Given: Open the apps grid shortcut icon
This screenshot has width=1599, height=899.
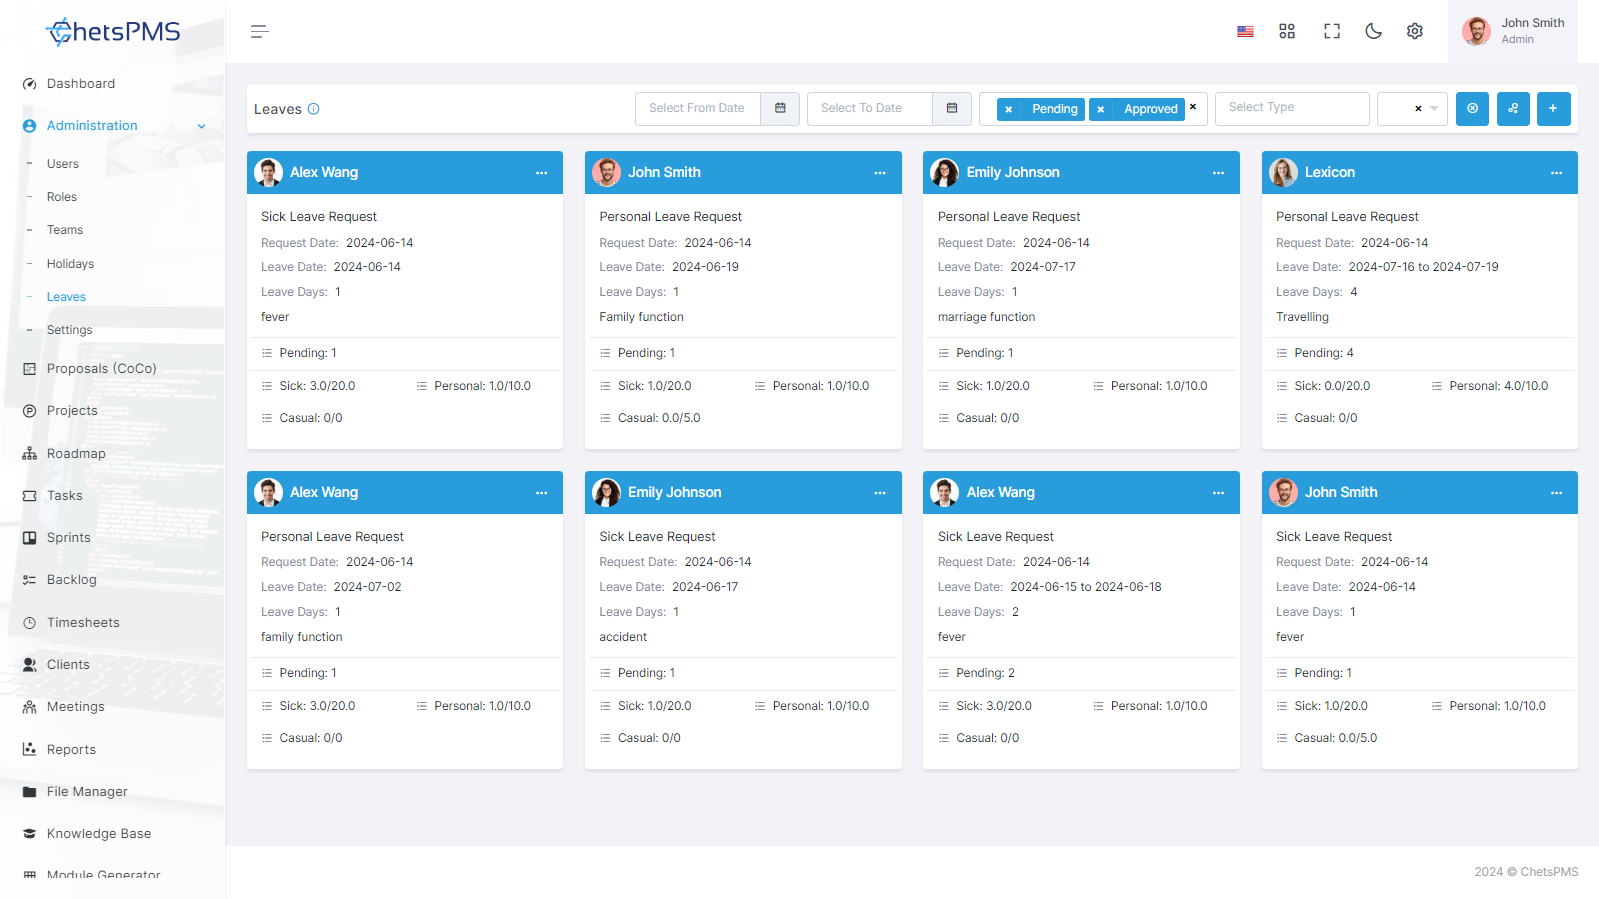Looking at the screenshot, I should click(1287, 32).
